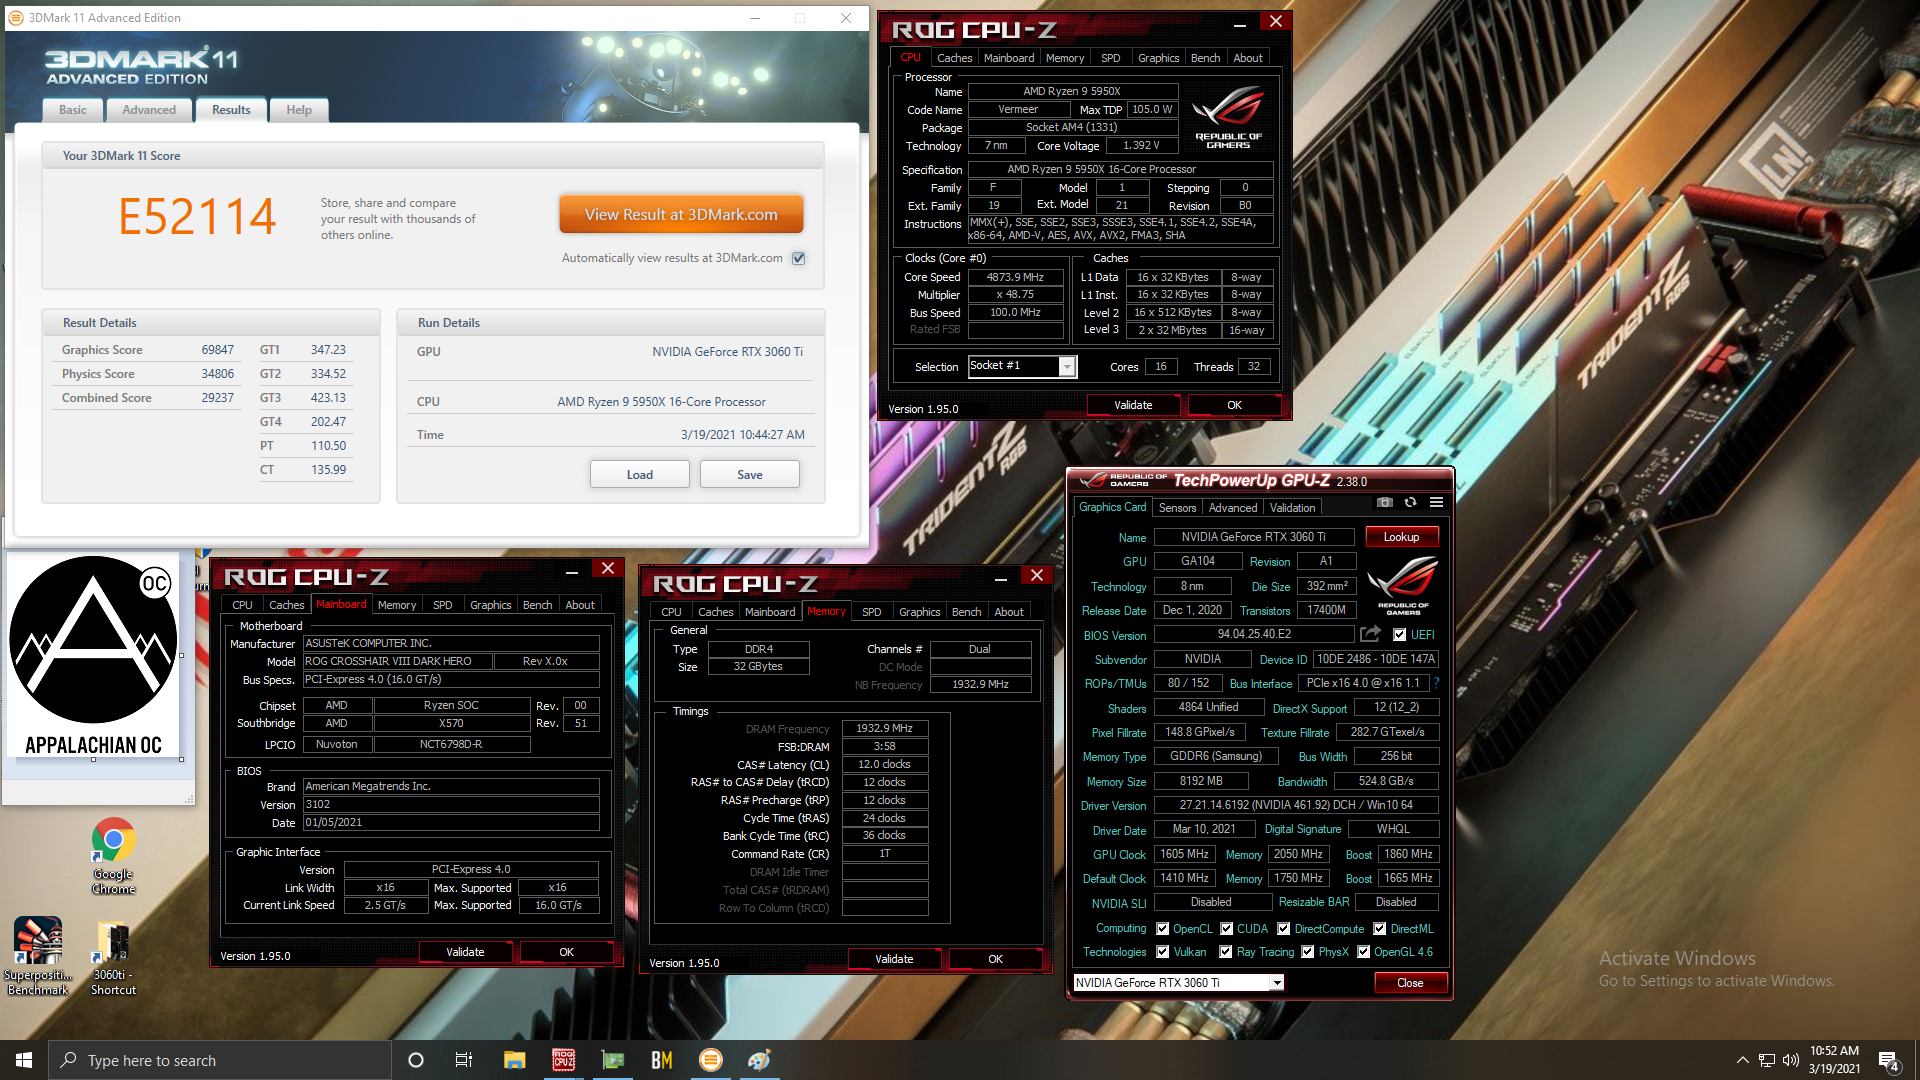The height and width of the screenshot is (1080, 1920).
Task: Click Save button in Run Details
Action: click(x=750, y=474)
